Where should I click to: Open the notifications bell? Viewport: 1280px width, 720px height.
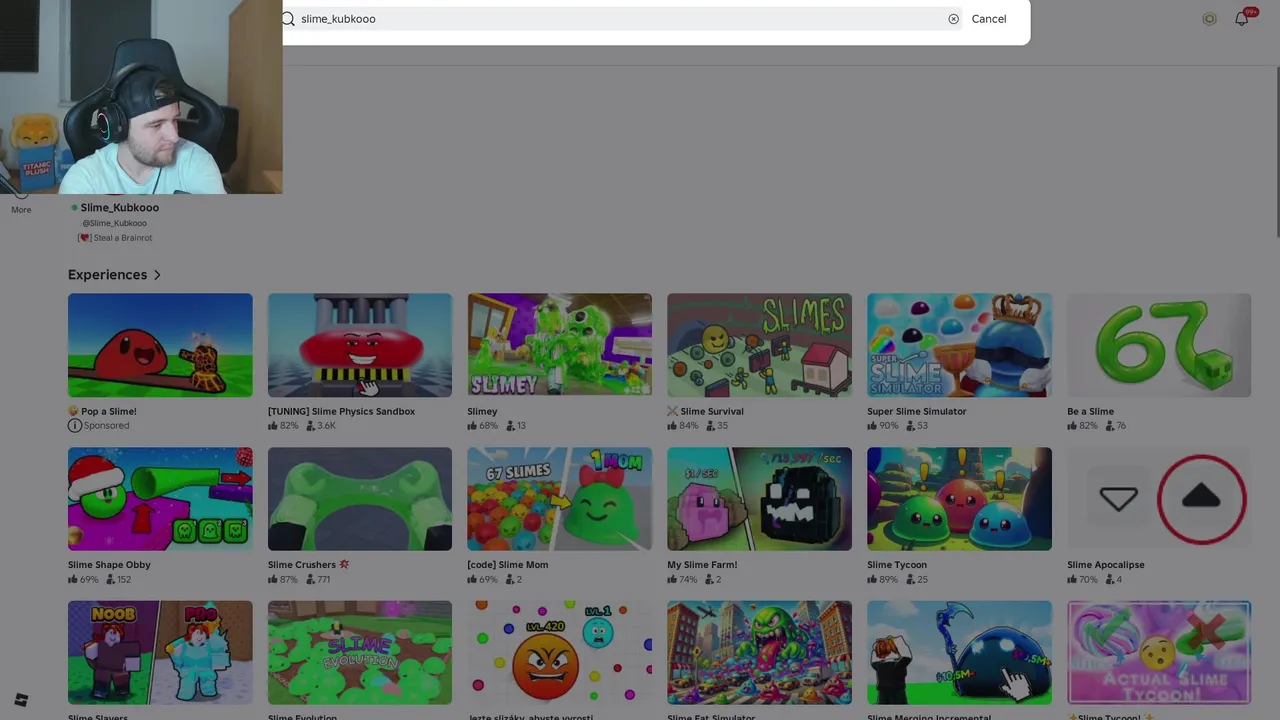pos(1241,19)
